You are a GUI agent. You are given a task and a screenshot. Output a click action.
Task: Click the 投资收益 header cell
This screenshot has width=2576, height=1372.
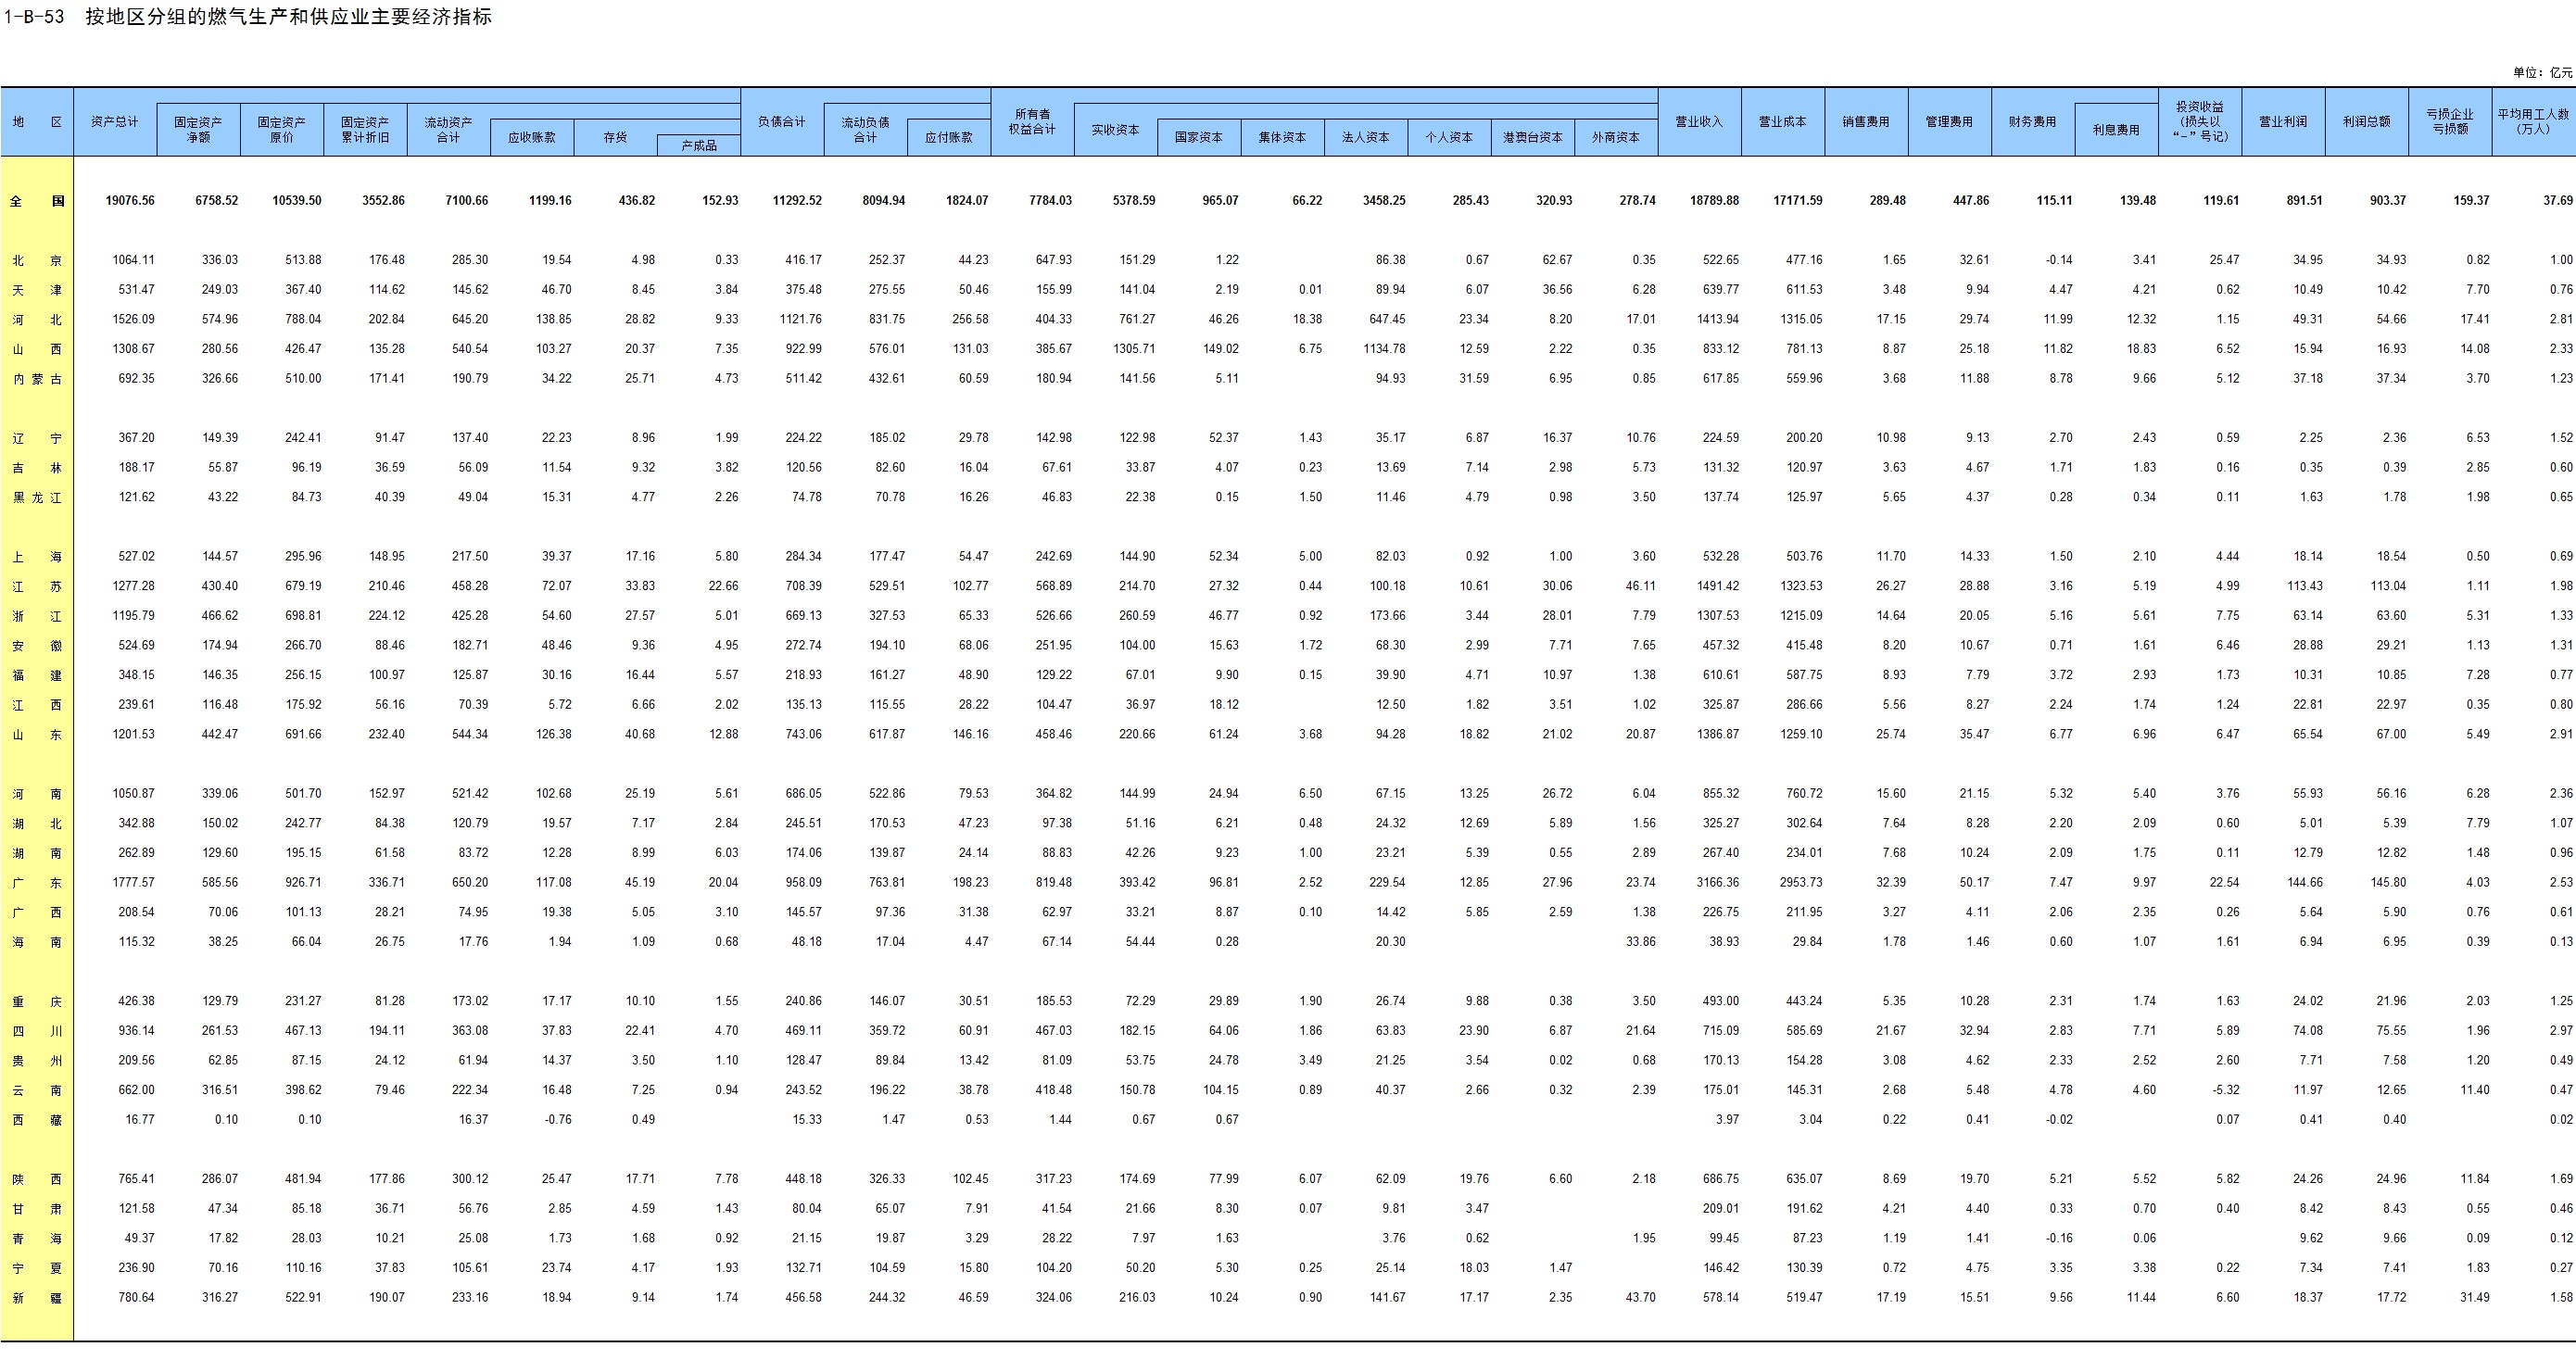(x=2199, y=122)
